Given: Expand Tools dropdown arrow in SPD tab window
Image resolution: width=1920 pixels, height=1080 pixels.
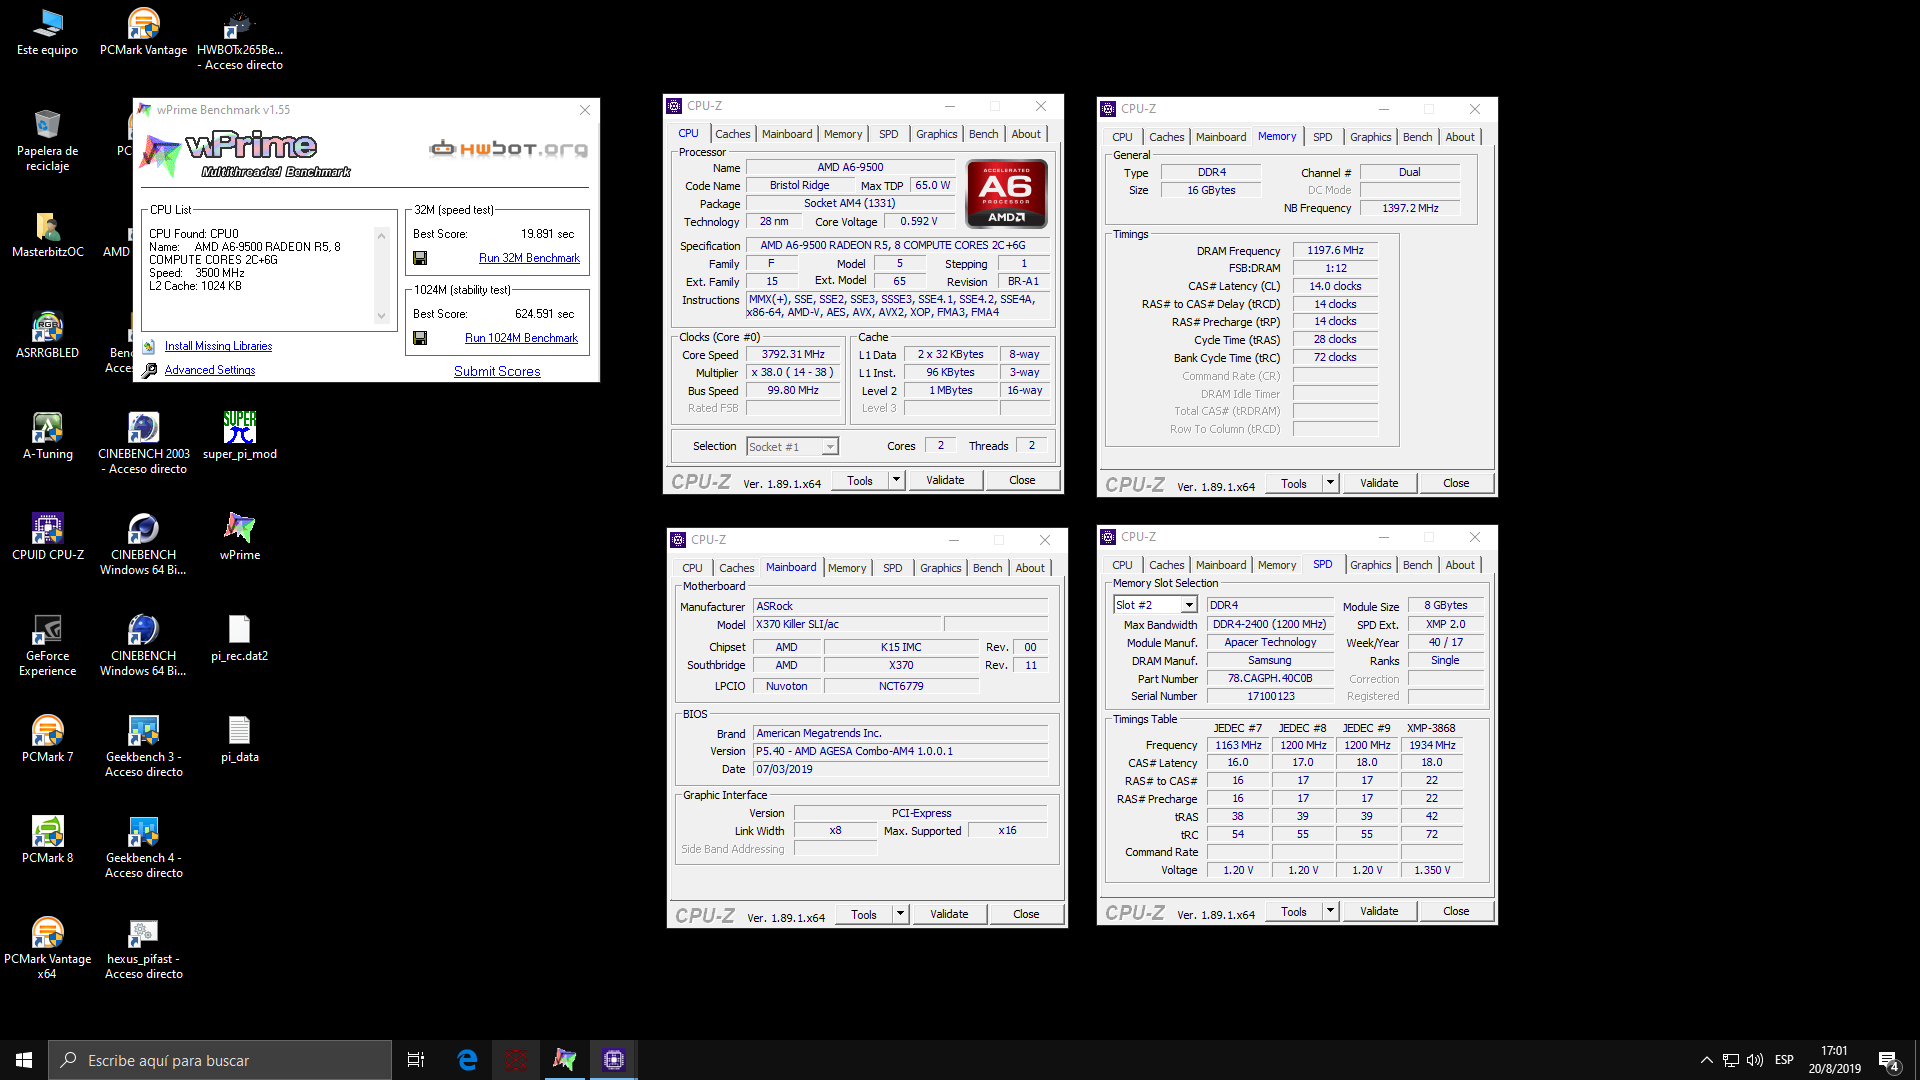Looking at the screenshot, I should point(1331,911).
